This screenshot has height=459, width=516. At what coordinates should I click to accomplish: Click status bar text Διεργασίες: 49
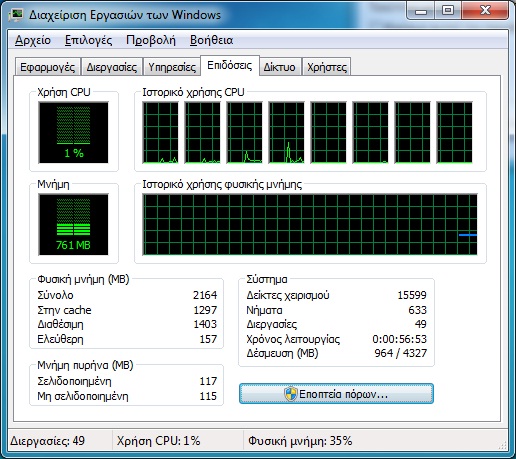(48, 441)
